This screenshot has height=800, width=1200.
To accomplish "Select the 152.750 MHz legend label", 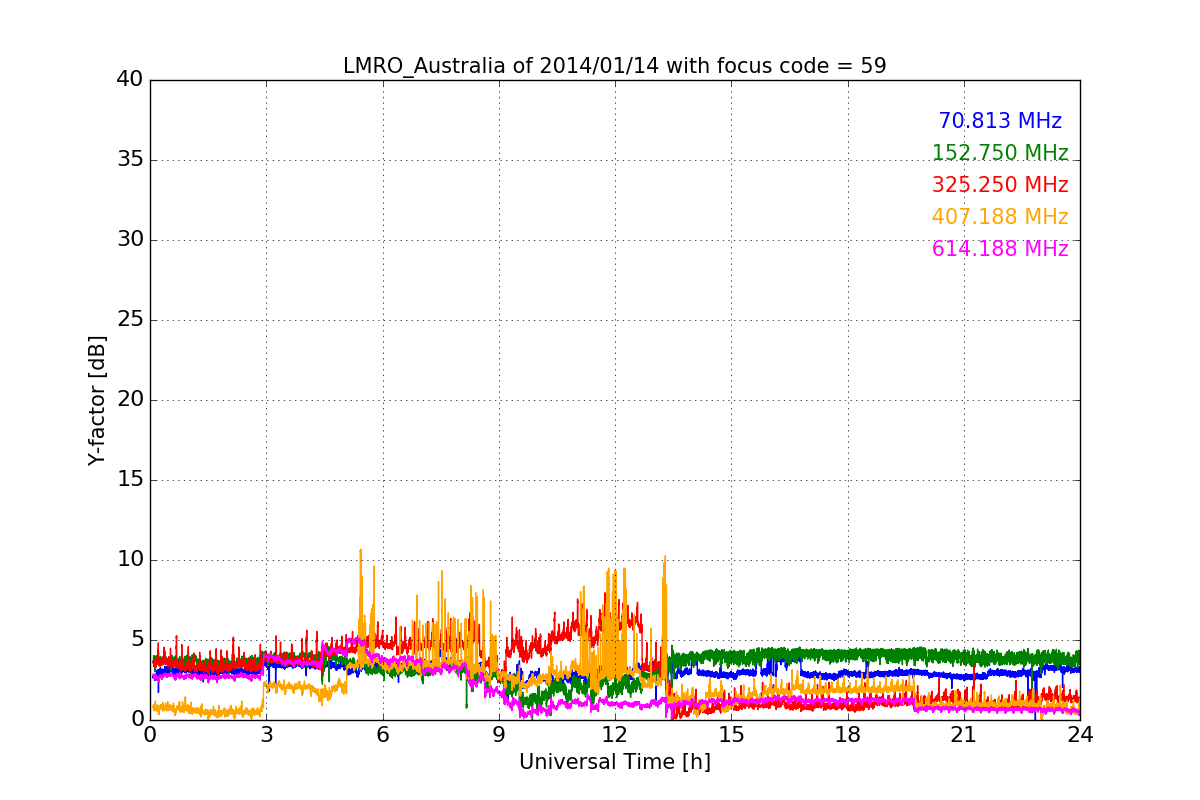I will coord(1000,153).
